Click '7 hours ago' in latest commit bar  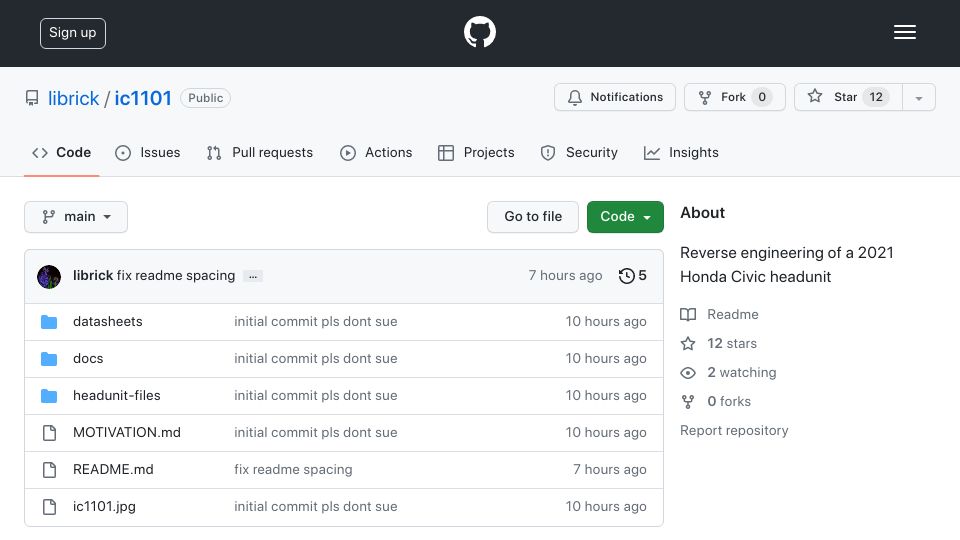[565, 276]
